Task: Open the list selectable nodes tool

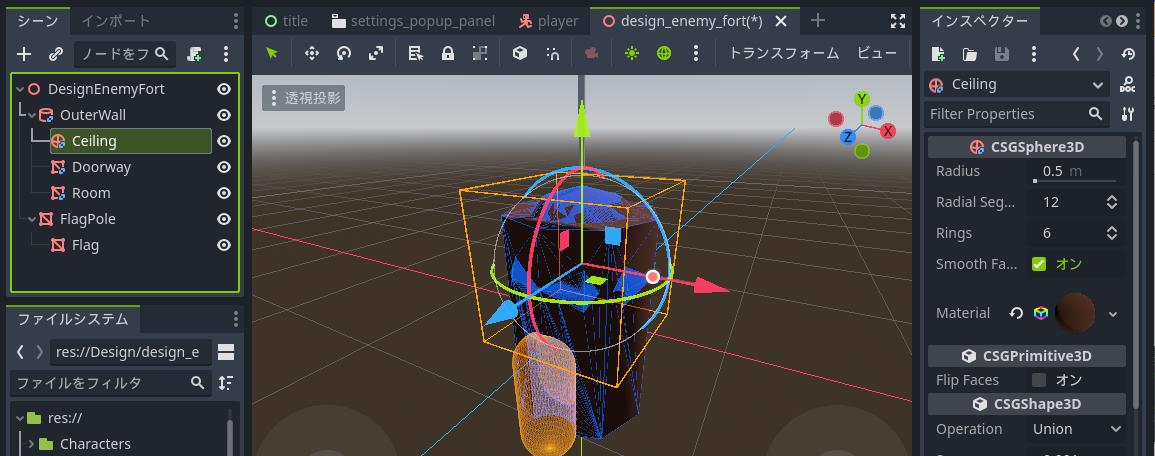Action: tap(415, 53)
